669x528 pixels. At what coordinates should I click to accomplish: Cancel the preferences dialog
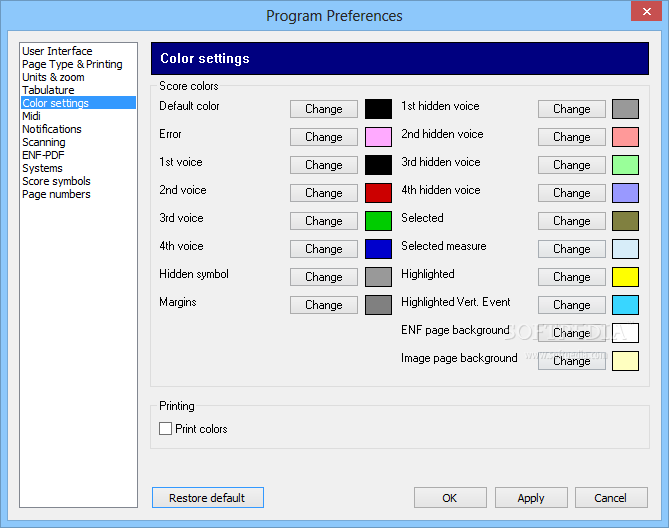click(611, 498)
